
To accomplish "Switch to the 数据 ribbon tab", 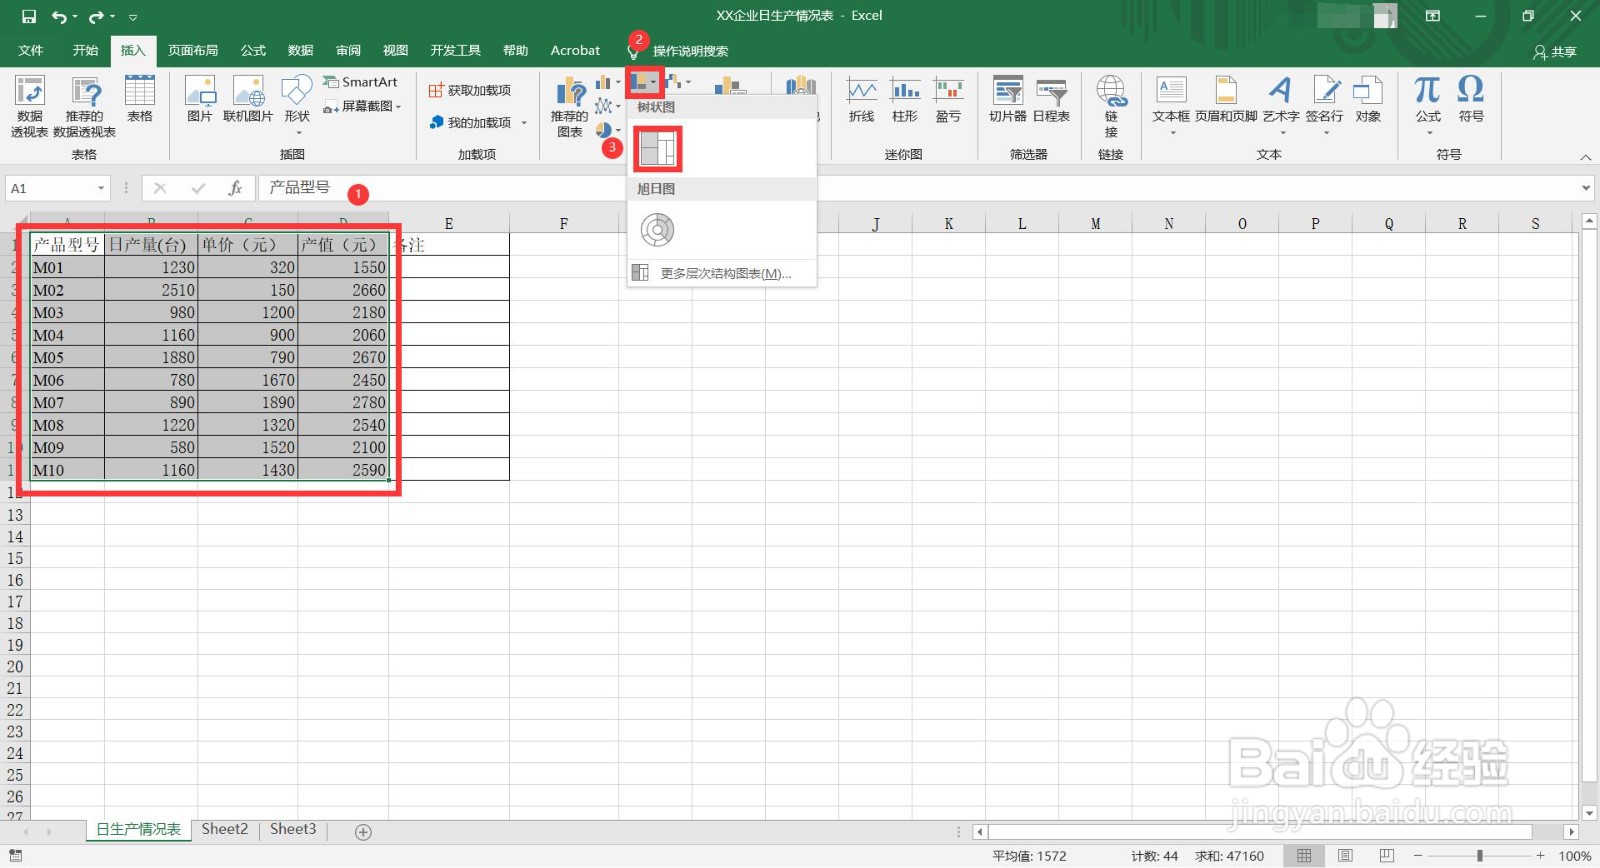I will (301, 50).
